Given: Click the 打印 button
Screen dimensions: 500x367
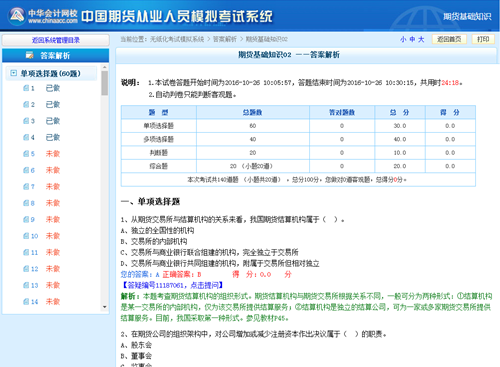Looking at the screenshot, I should pyautogui.click(x=483, y=39).
